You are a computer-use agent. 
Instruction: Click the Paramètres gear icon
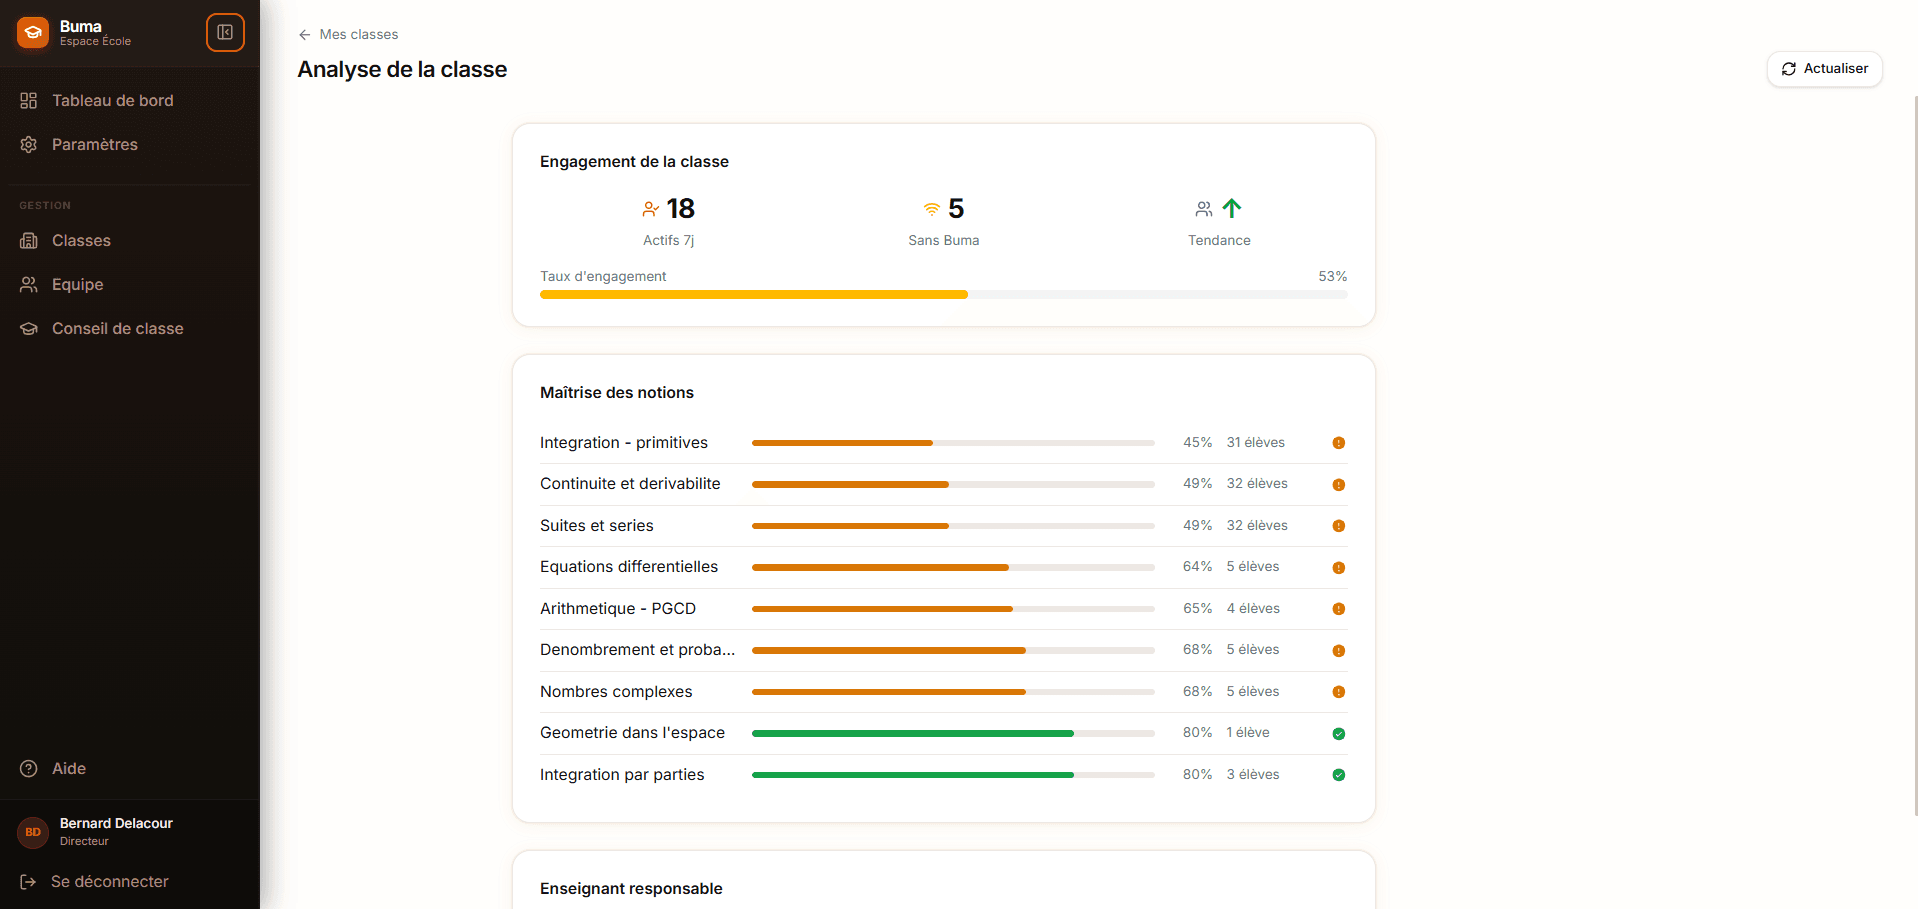(29, 145)
